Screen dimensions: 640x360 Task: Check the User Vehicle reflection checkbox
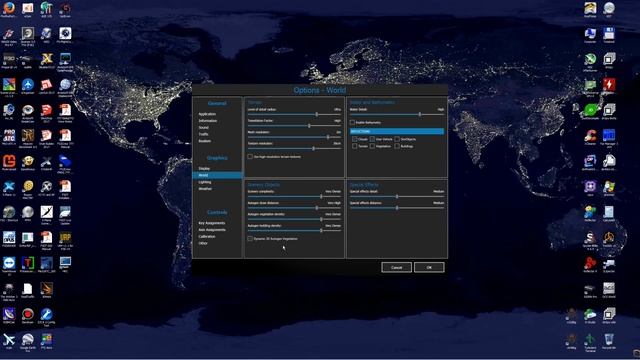coord(372,139)
